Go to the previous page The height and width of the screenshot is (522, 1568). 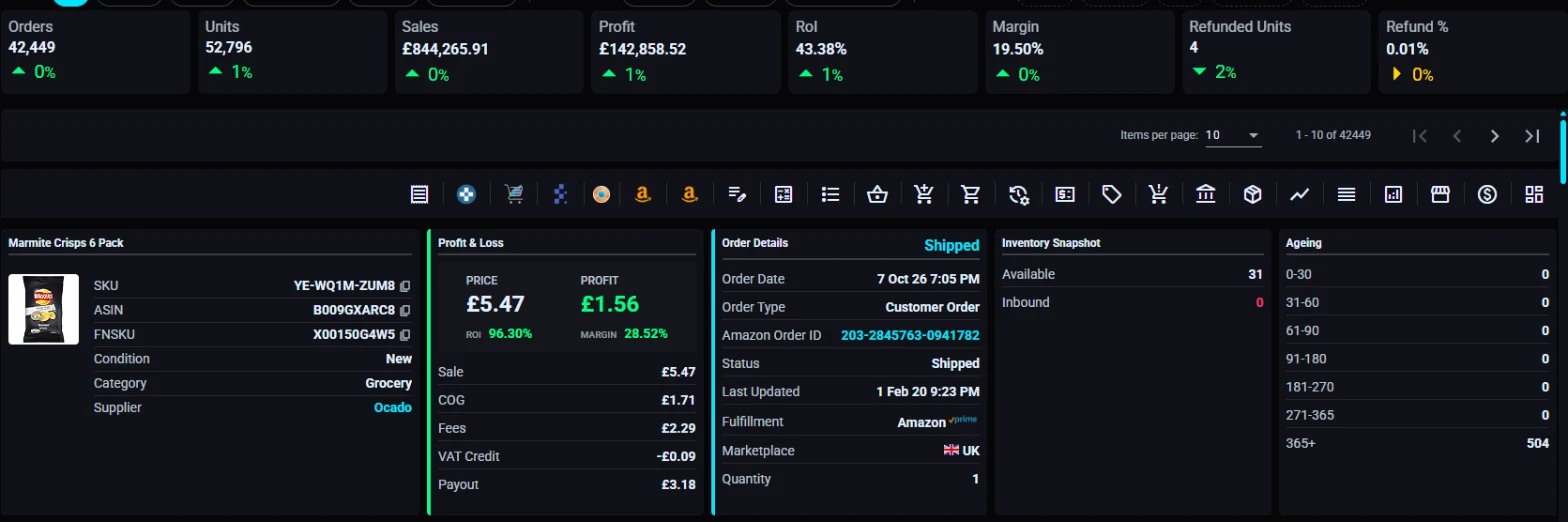pos(1457,136)
